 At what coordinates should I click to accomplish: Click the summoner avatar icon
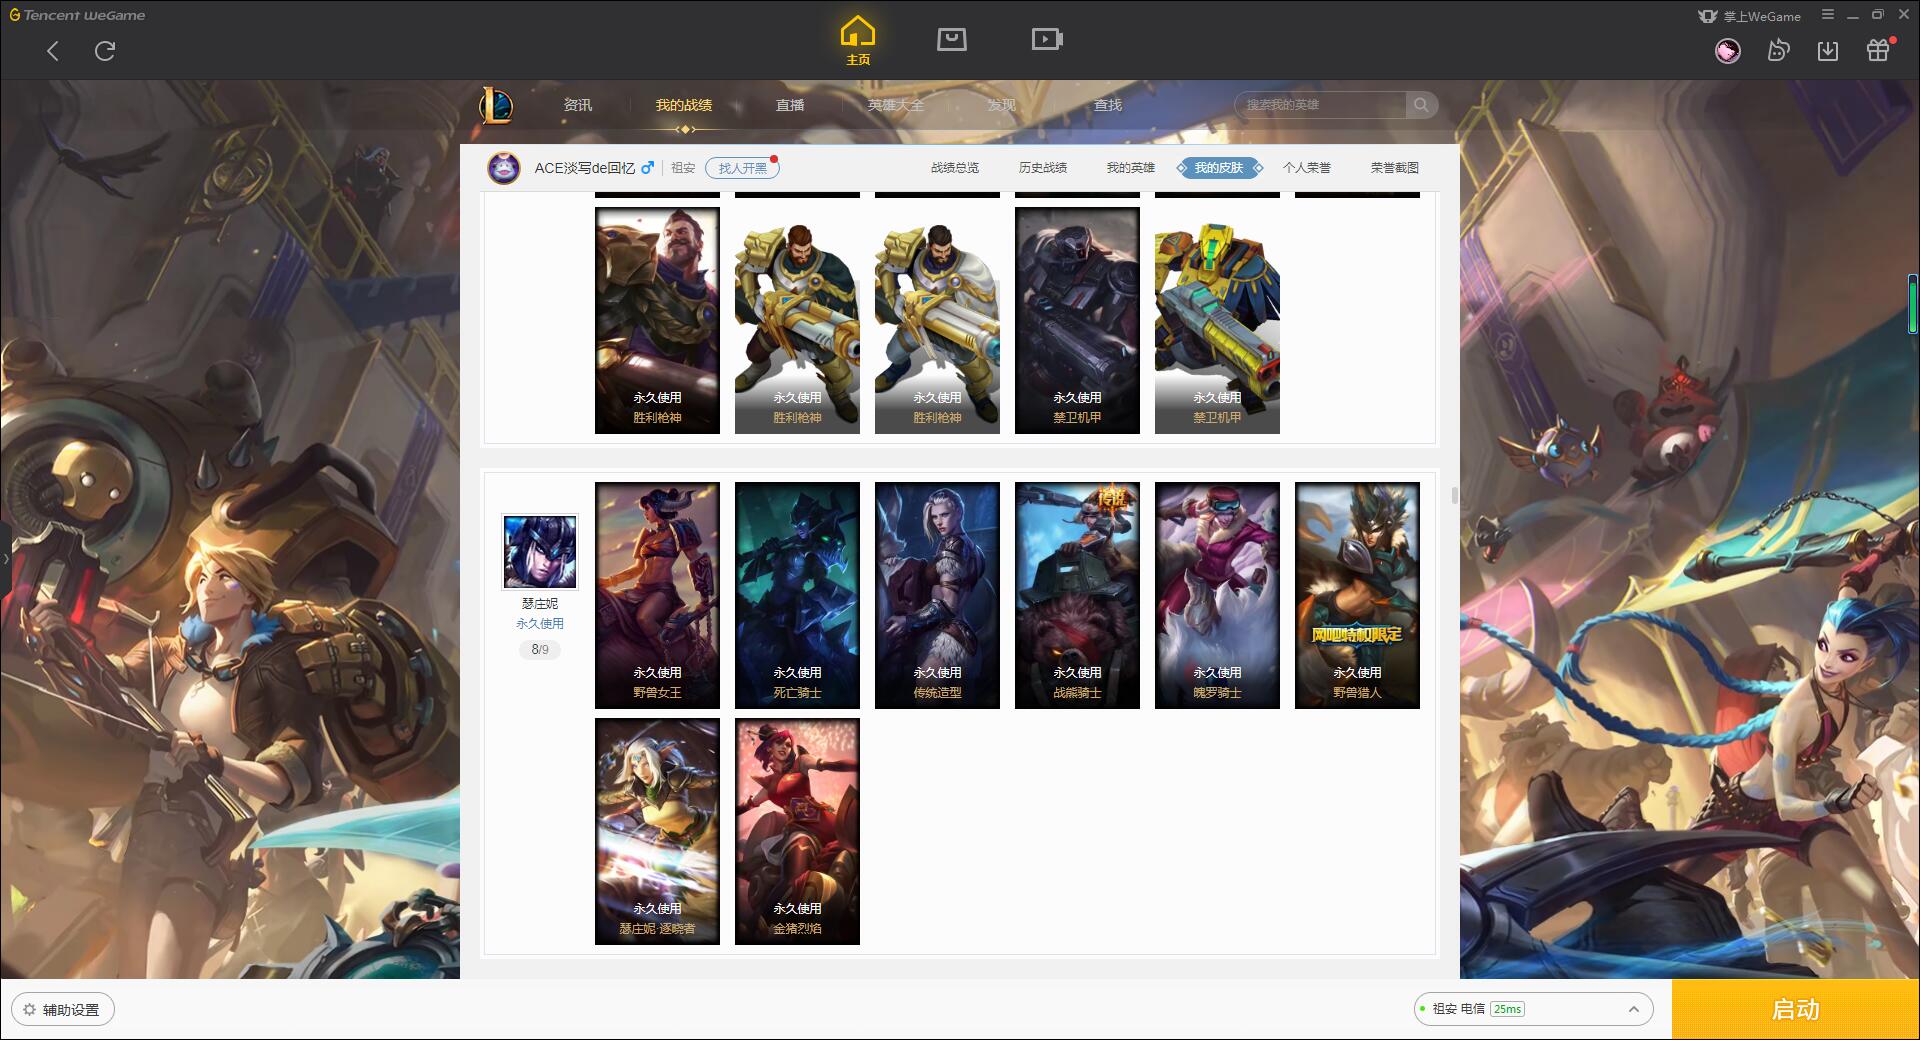point(504,168)
